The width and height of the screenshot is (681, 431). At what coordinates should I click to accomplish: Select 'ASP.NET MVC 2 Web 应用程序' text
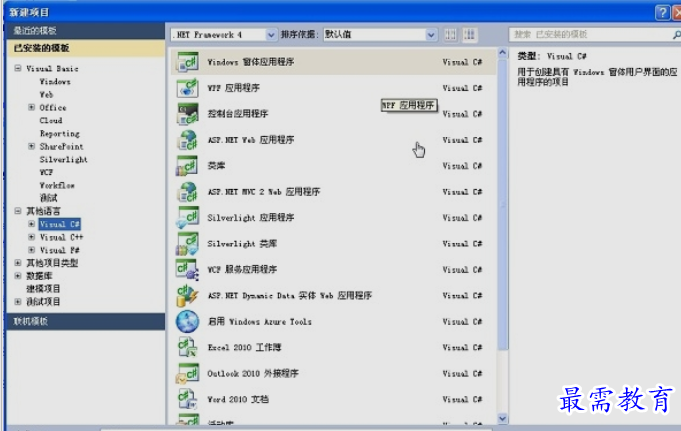pos(264,192)
